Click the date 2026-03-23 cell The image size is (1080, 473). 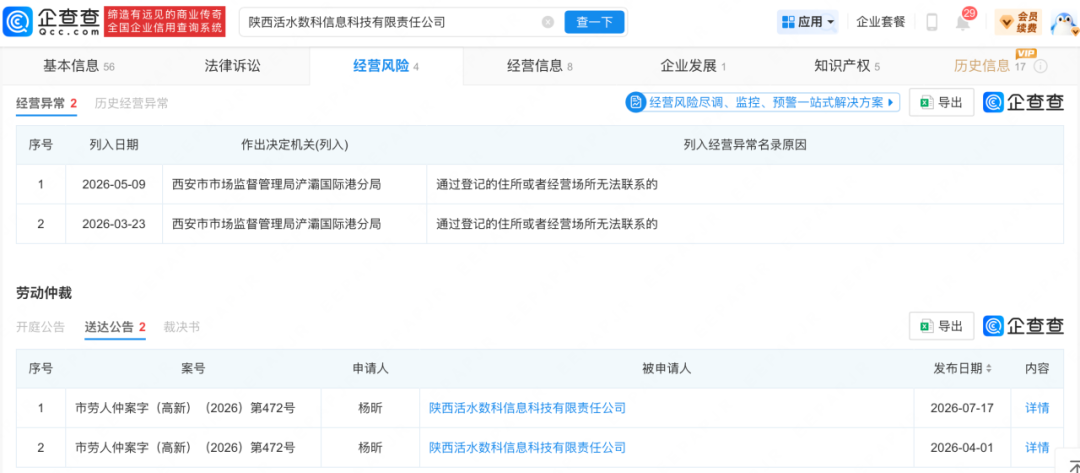114,224
